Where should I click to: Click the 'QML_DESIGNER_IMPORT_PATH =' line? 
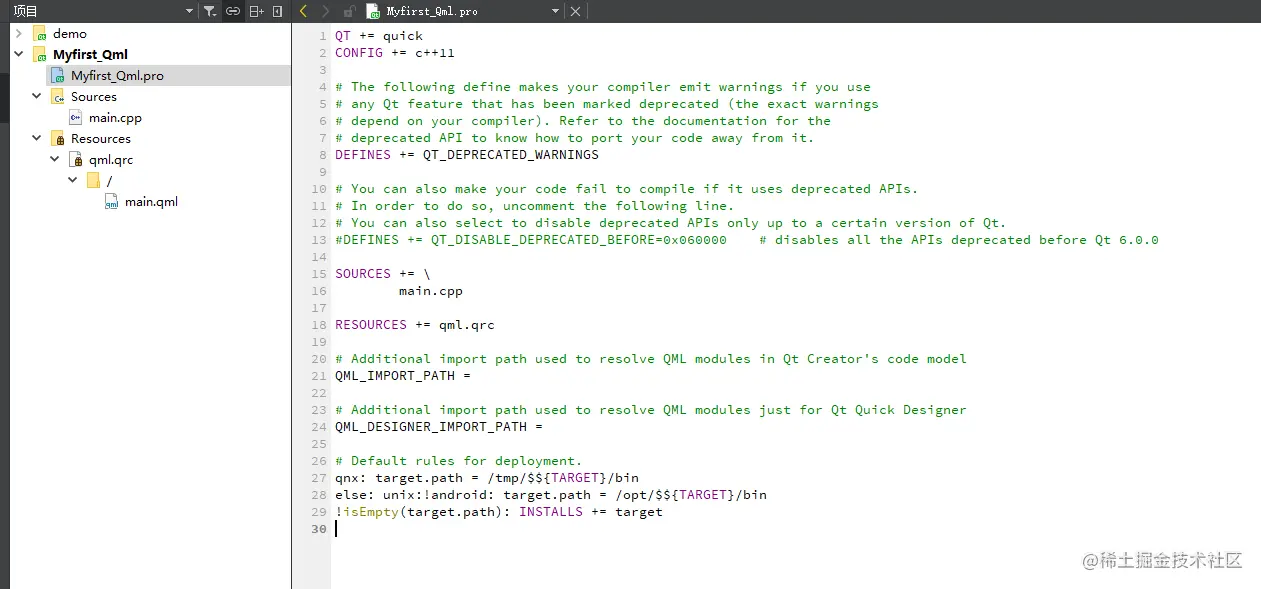[439, 426]
